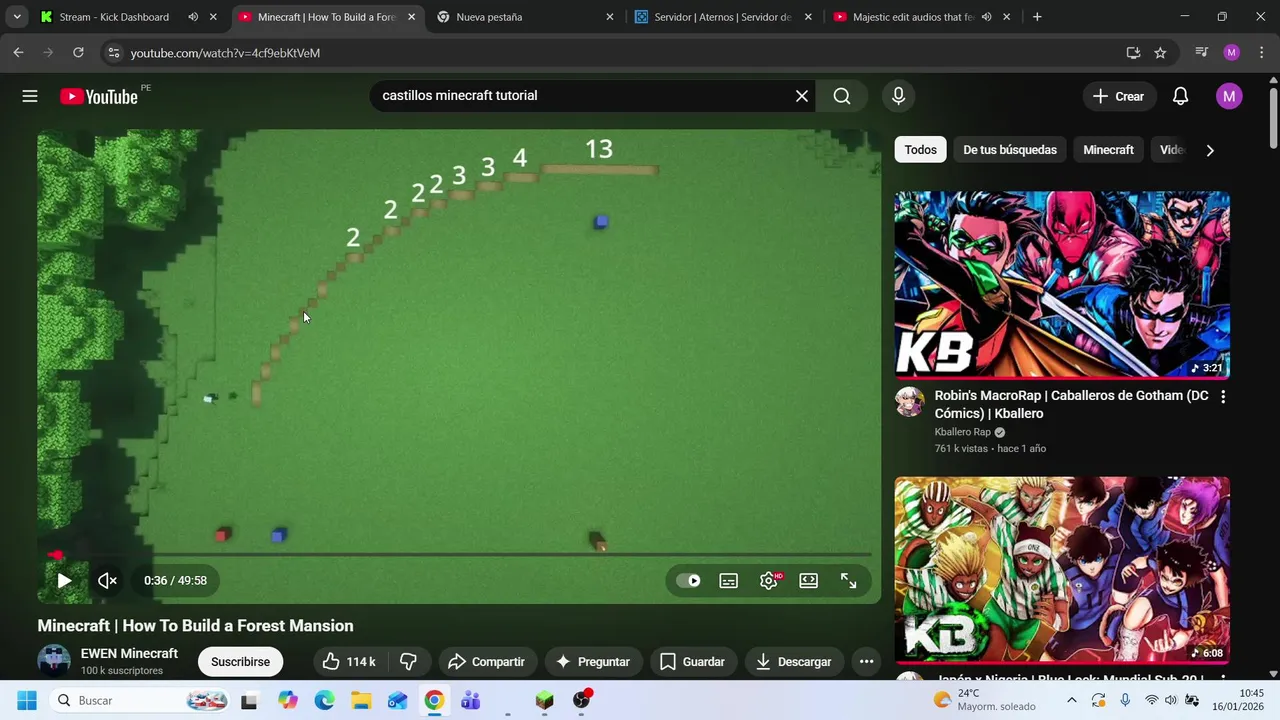Image resolution: width=1280 pixels, height=720 pixels.
Task: Mute the Majestic edit audios tab audio
Action: coord(986,17)
